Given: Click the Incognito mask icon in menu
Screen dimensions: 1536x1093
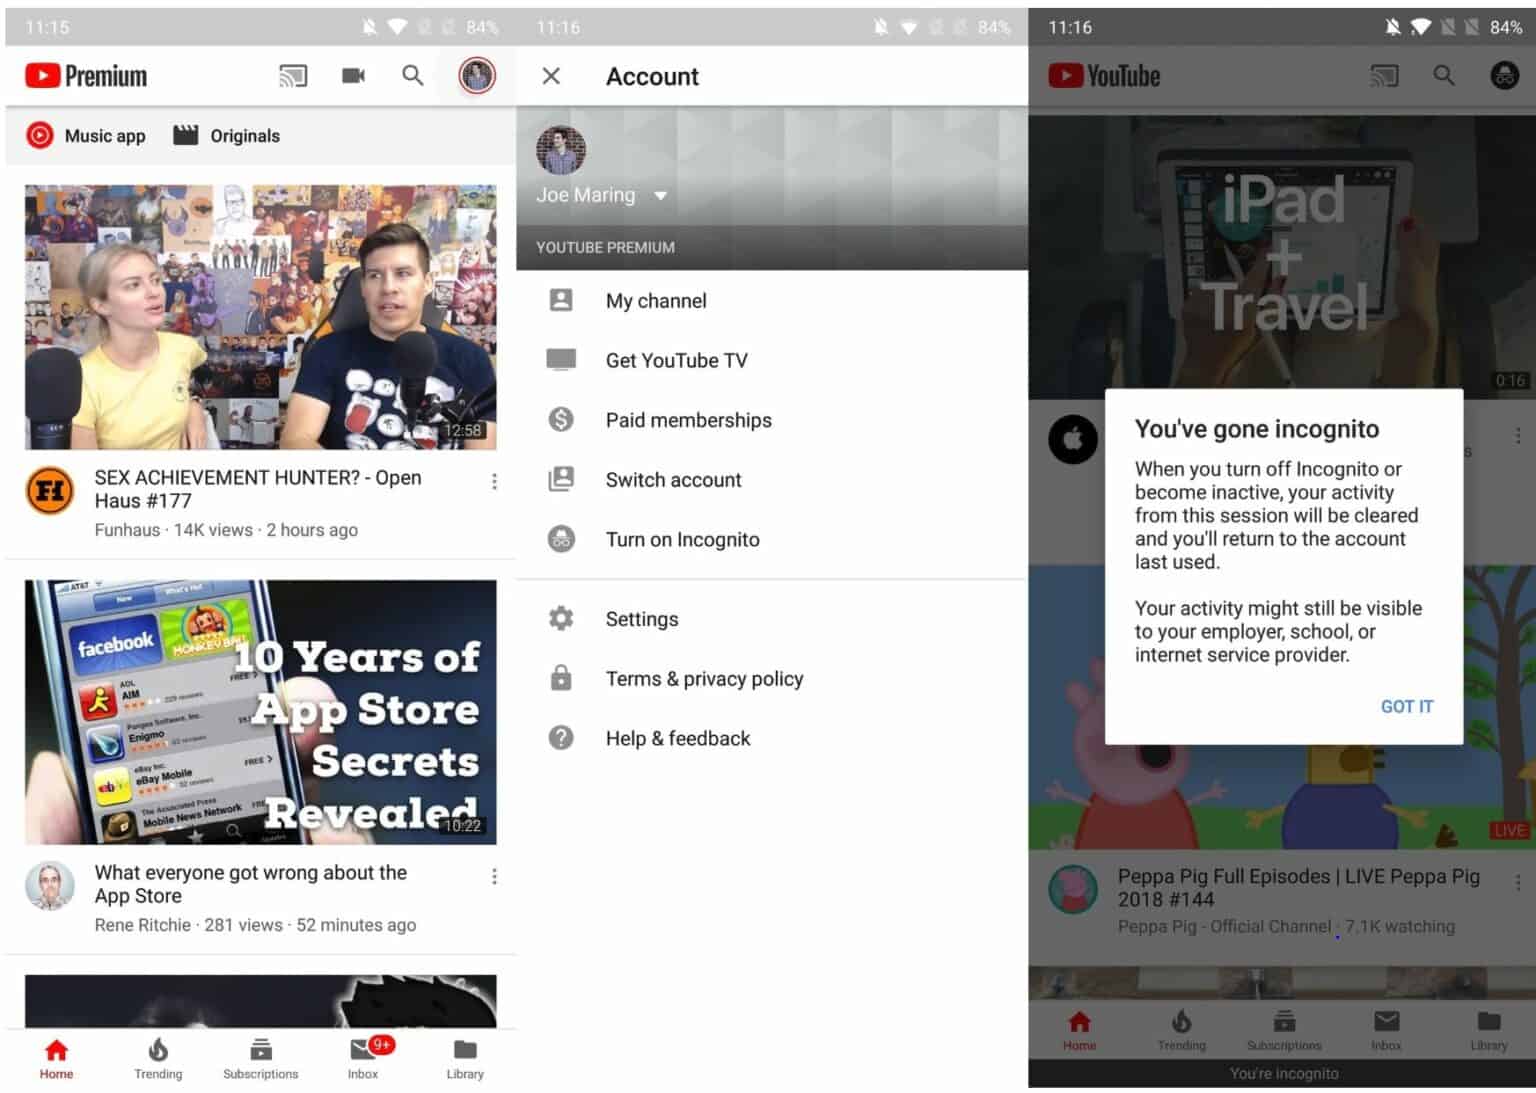Looking at the screenshot, I should click(561, 539).
